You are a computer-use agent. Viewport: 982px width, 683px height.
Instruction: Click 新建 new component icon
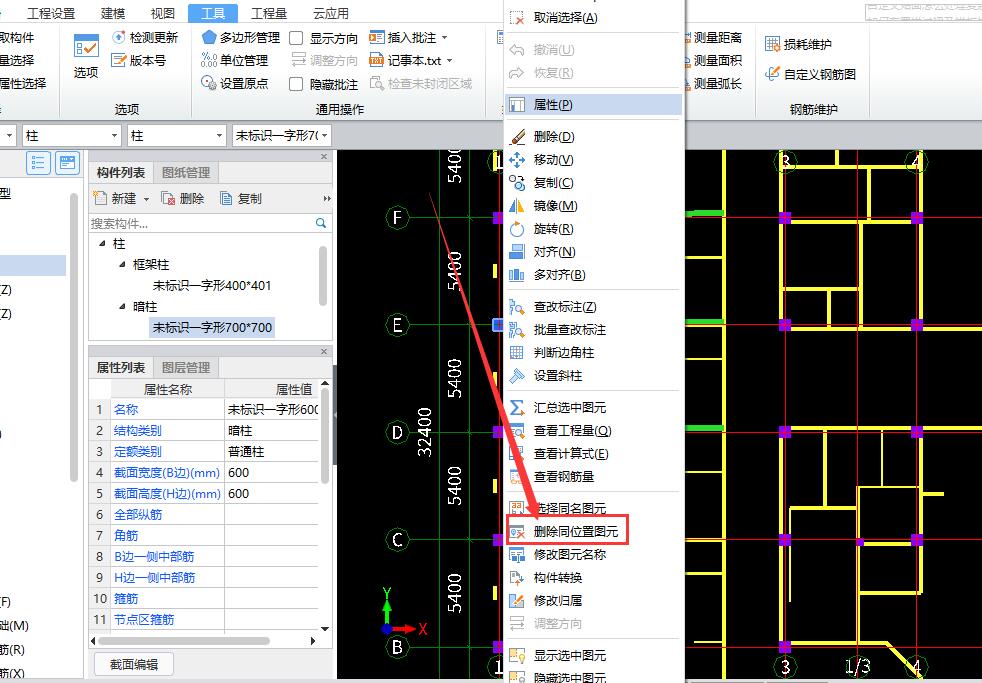pos(100,198)
